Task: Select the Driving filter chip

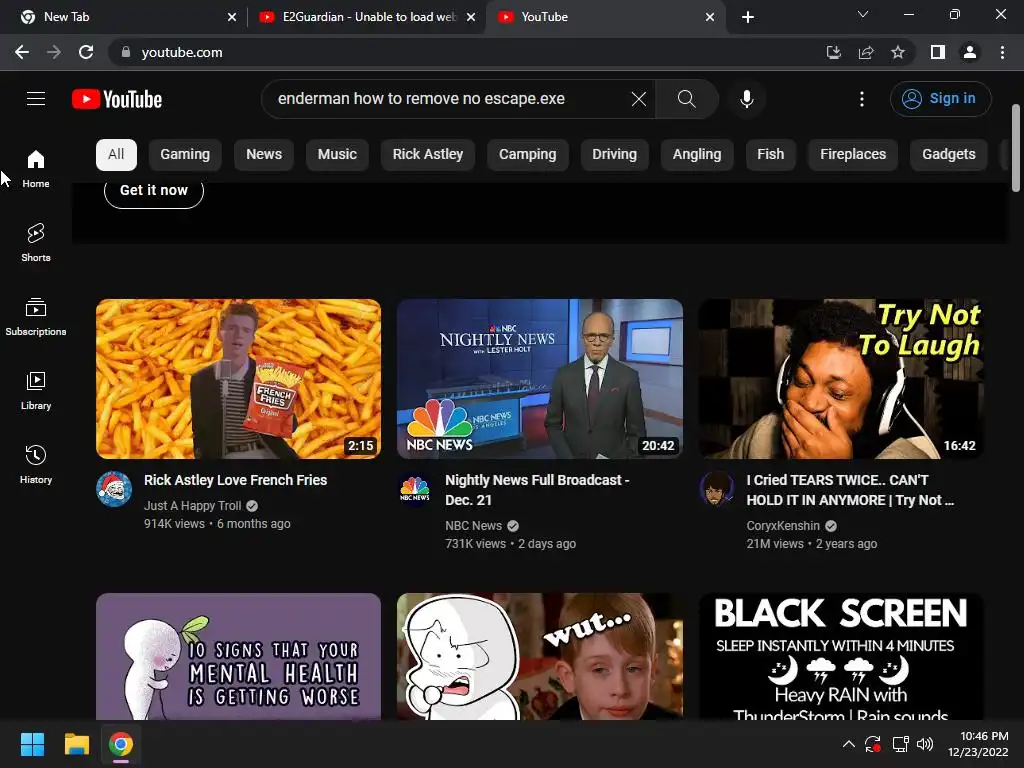Action: click(x=614, y=155)
